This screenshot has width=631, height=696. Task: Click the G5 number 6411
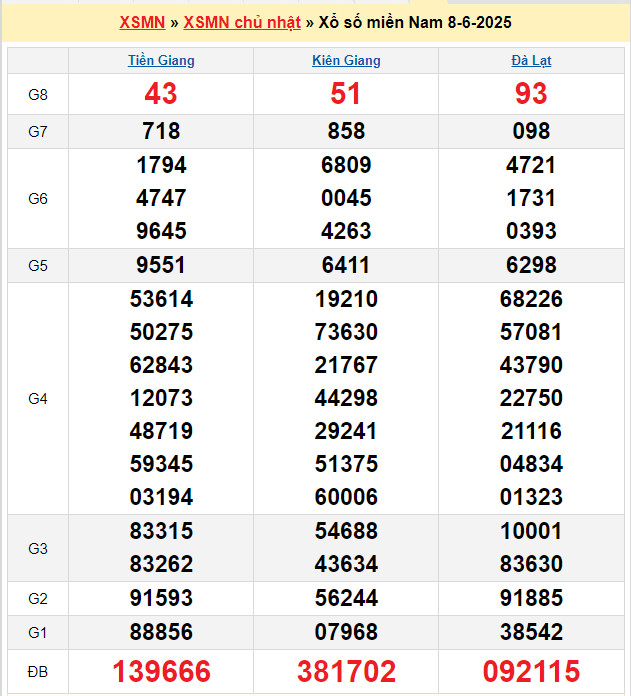(346, 265)
